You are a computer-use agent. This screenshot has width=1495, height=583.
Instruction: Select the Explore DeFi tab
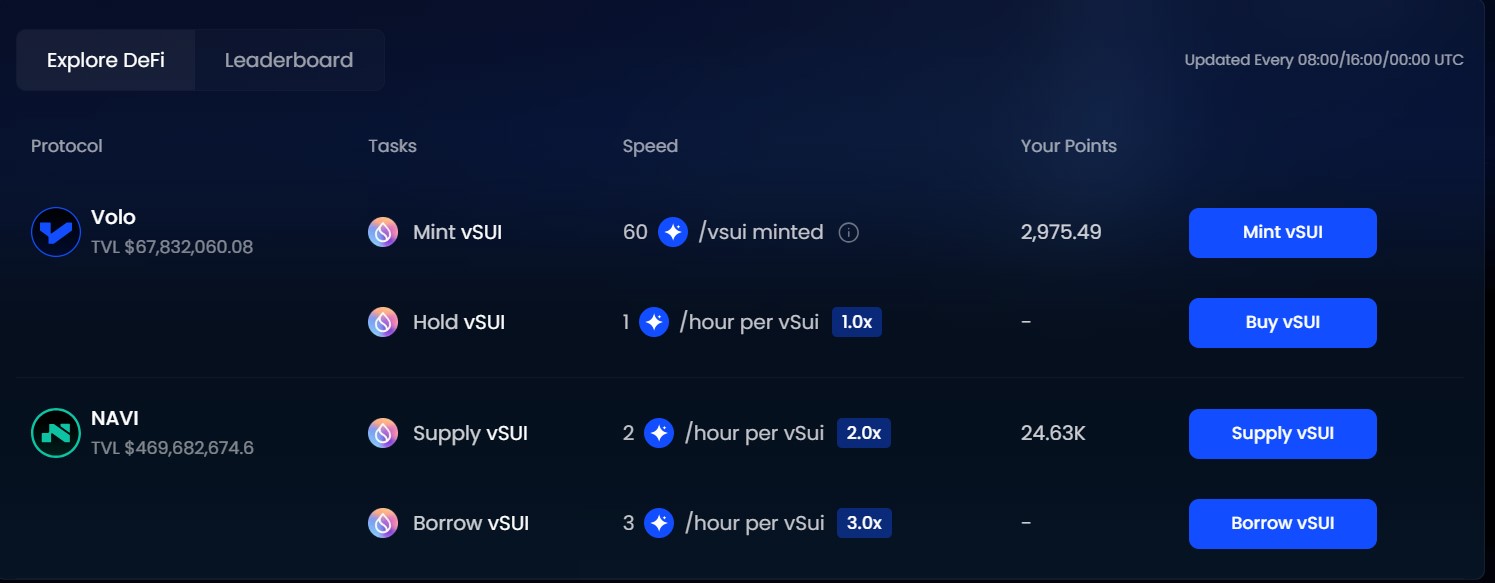tap(106, 60)
